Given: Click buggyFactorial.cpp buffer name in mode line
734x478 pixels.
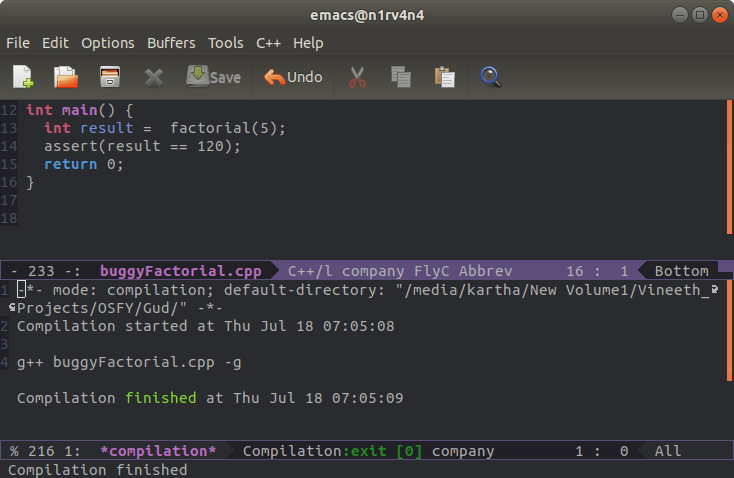Looking at the screenshot, I should (181, 271).
